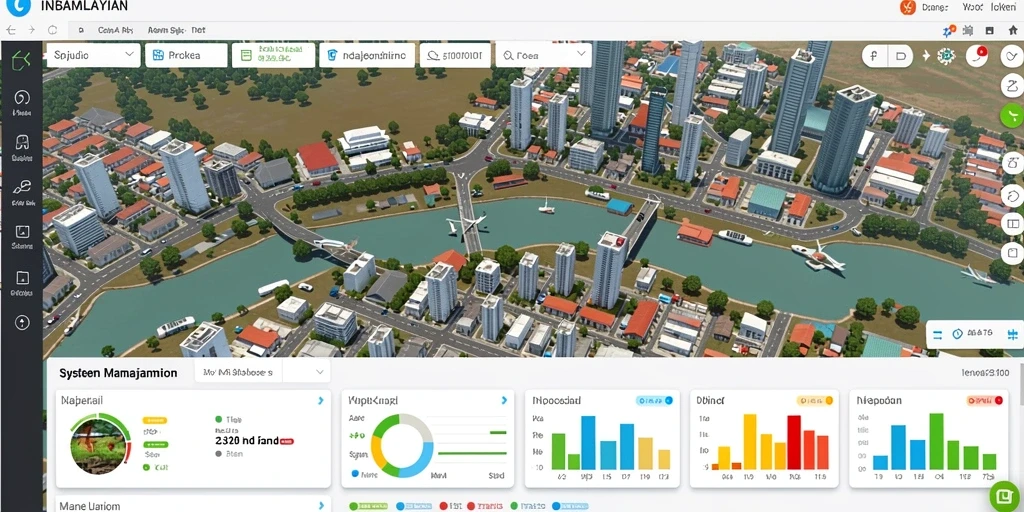Open the Spjudio dropdown
Viewport: 1024px width, 512px height.
pyautogui.click(x=93, y=56)
